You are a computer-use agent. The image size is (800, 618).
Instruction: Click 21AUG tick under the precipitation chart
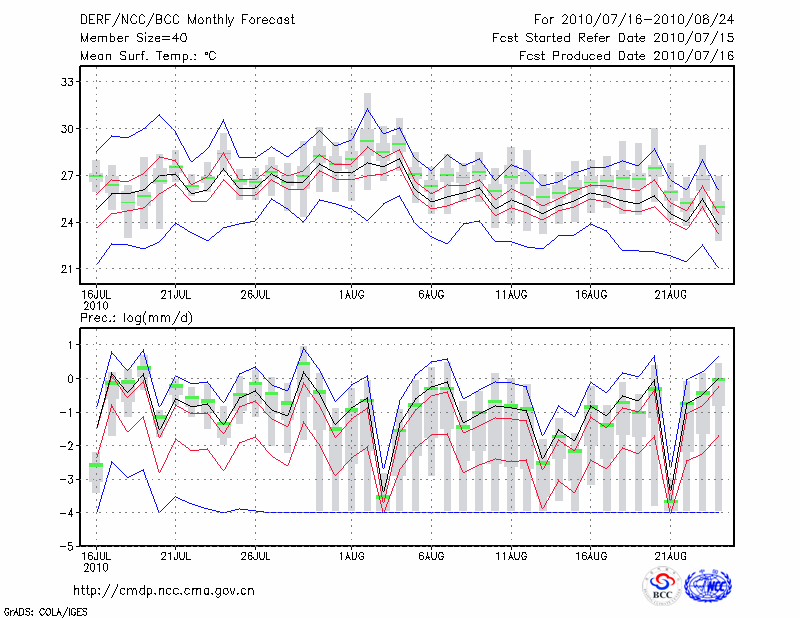[x=671, y=555]
